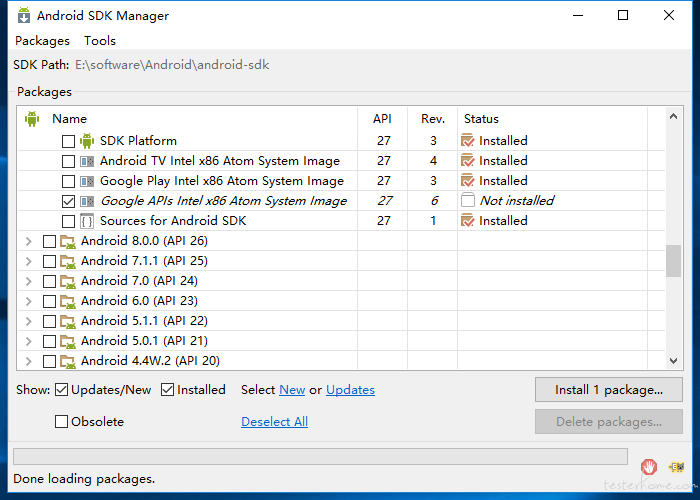Image resolution: width=700 pixels, height=500 pixels.
Task: Click the Status column header
Action: click(553, 119)
